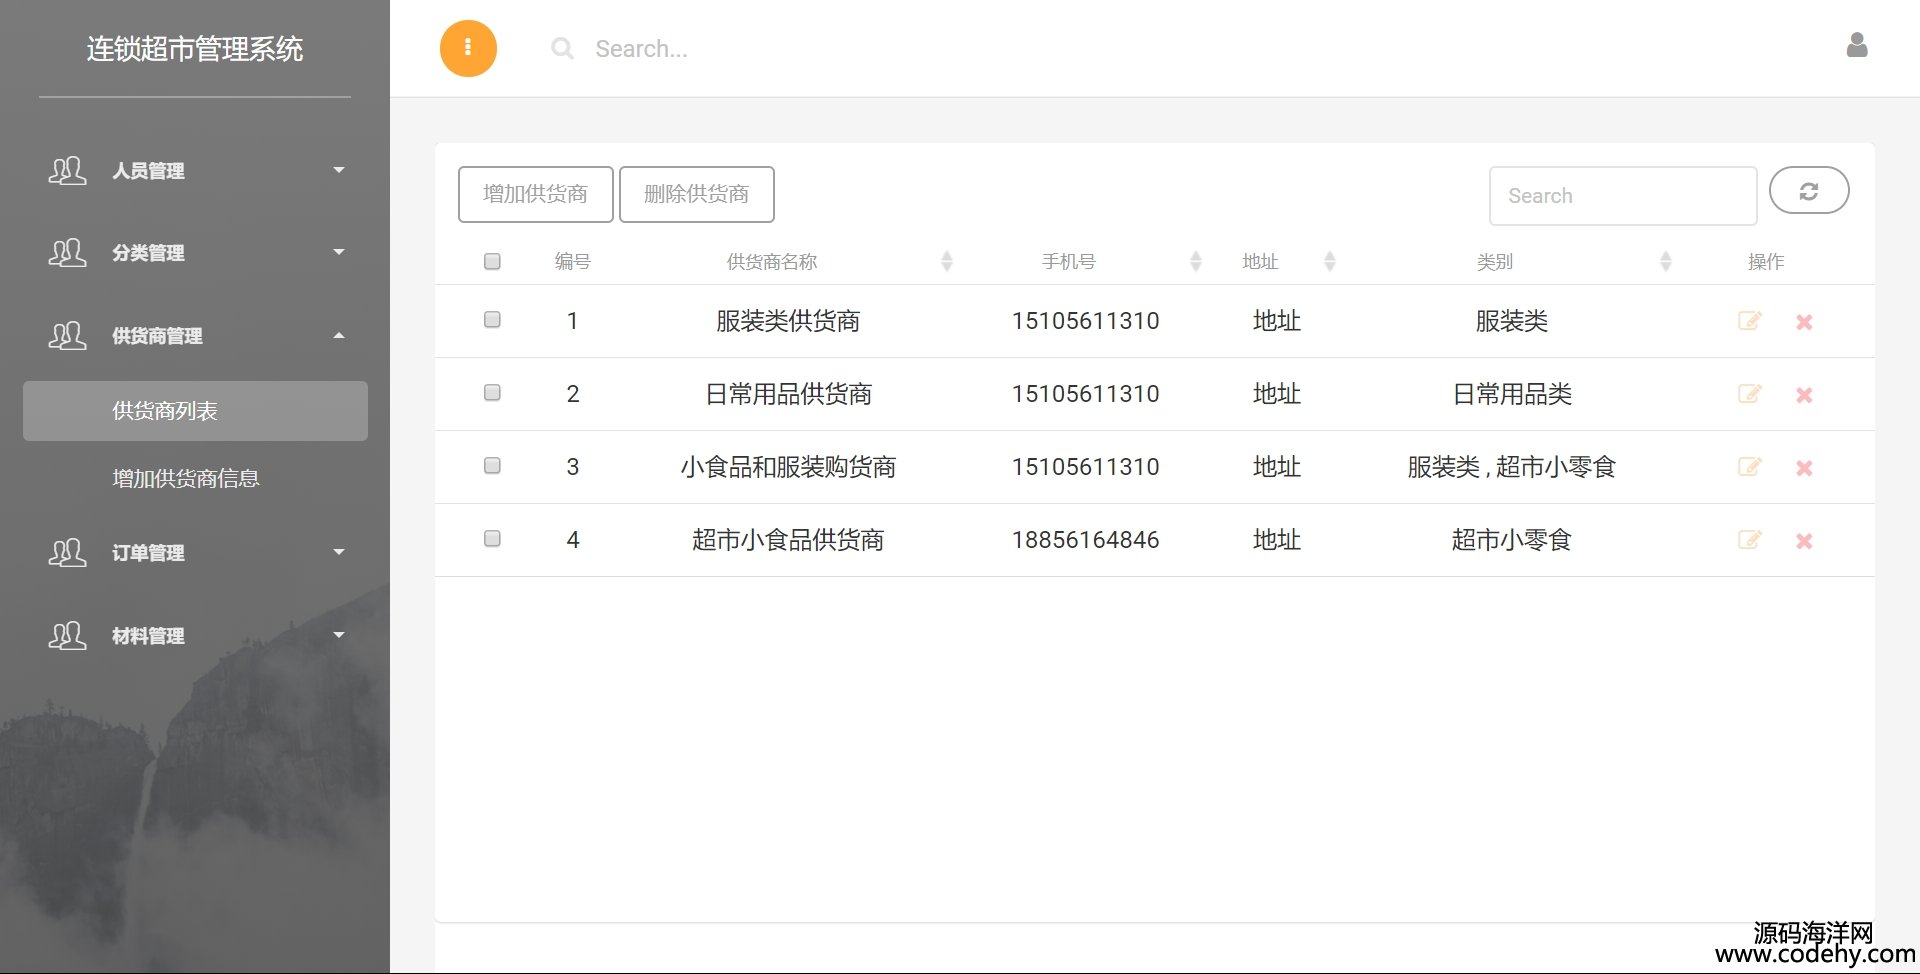The width and height of the screenshot is (1920, 974).
Task: Sort the table by 供货商名称 column
Action: tap(772, 262)
